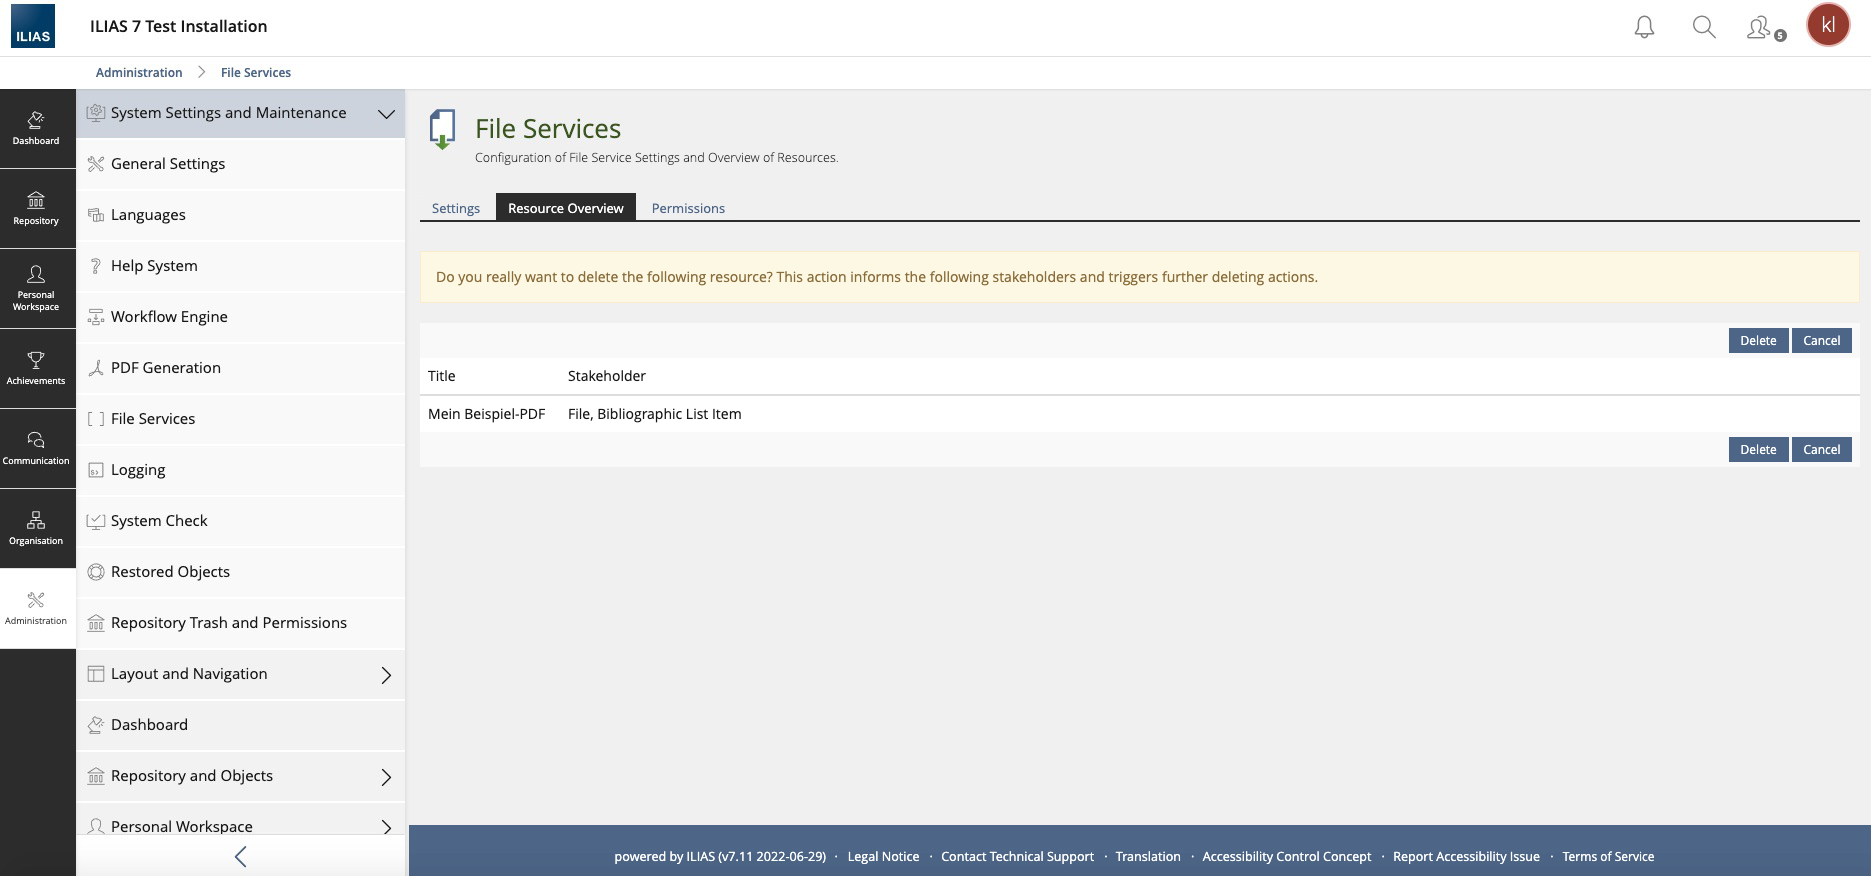Image resolution: width=1871 pixels, height=876 pixels.
Task: Open the Who is Online icon
Action: tap(1764, 28)
